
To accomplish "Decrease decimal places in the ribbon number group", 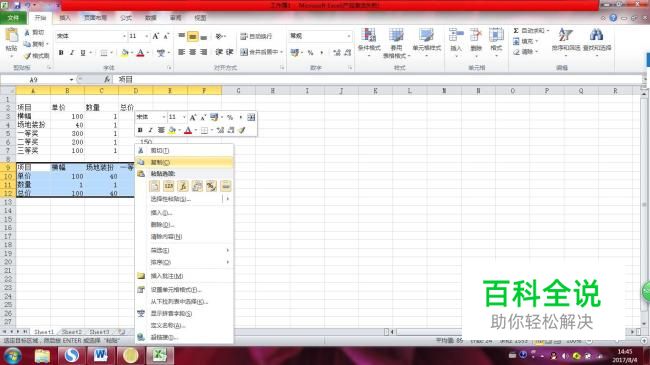I will click(x=347, y=53).
